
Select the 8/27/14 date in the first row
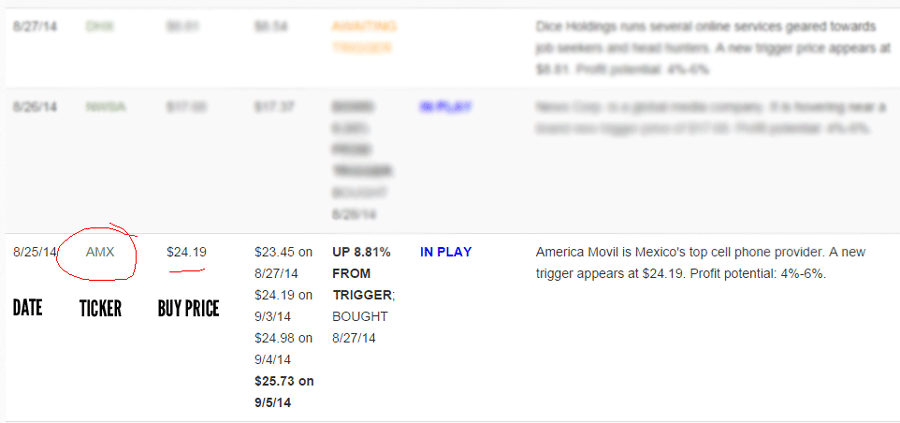(x=34, y=26)
